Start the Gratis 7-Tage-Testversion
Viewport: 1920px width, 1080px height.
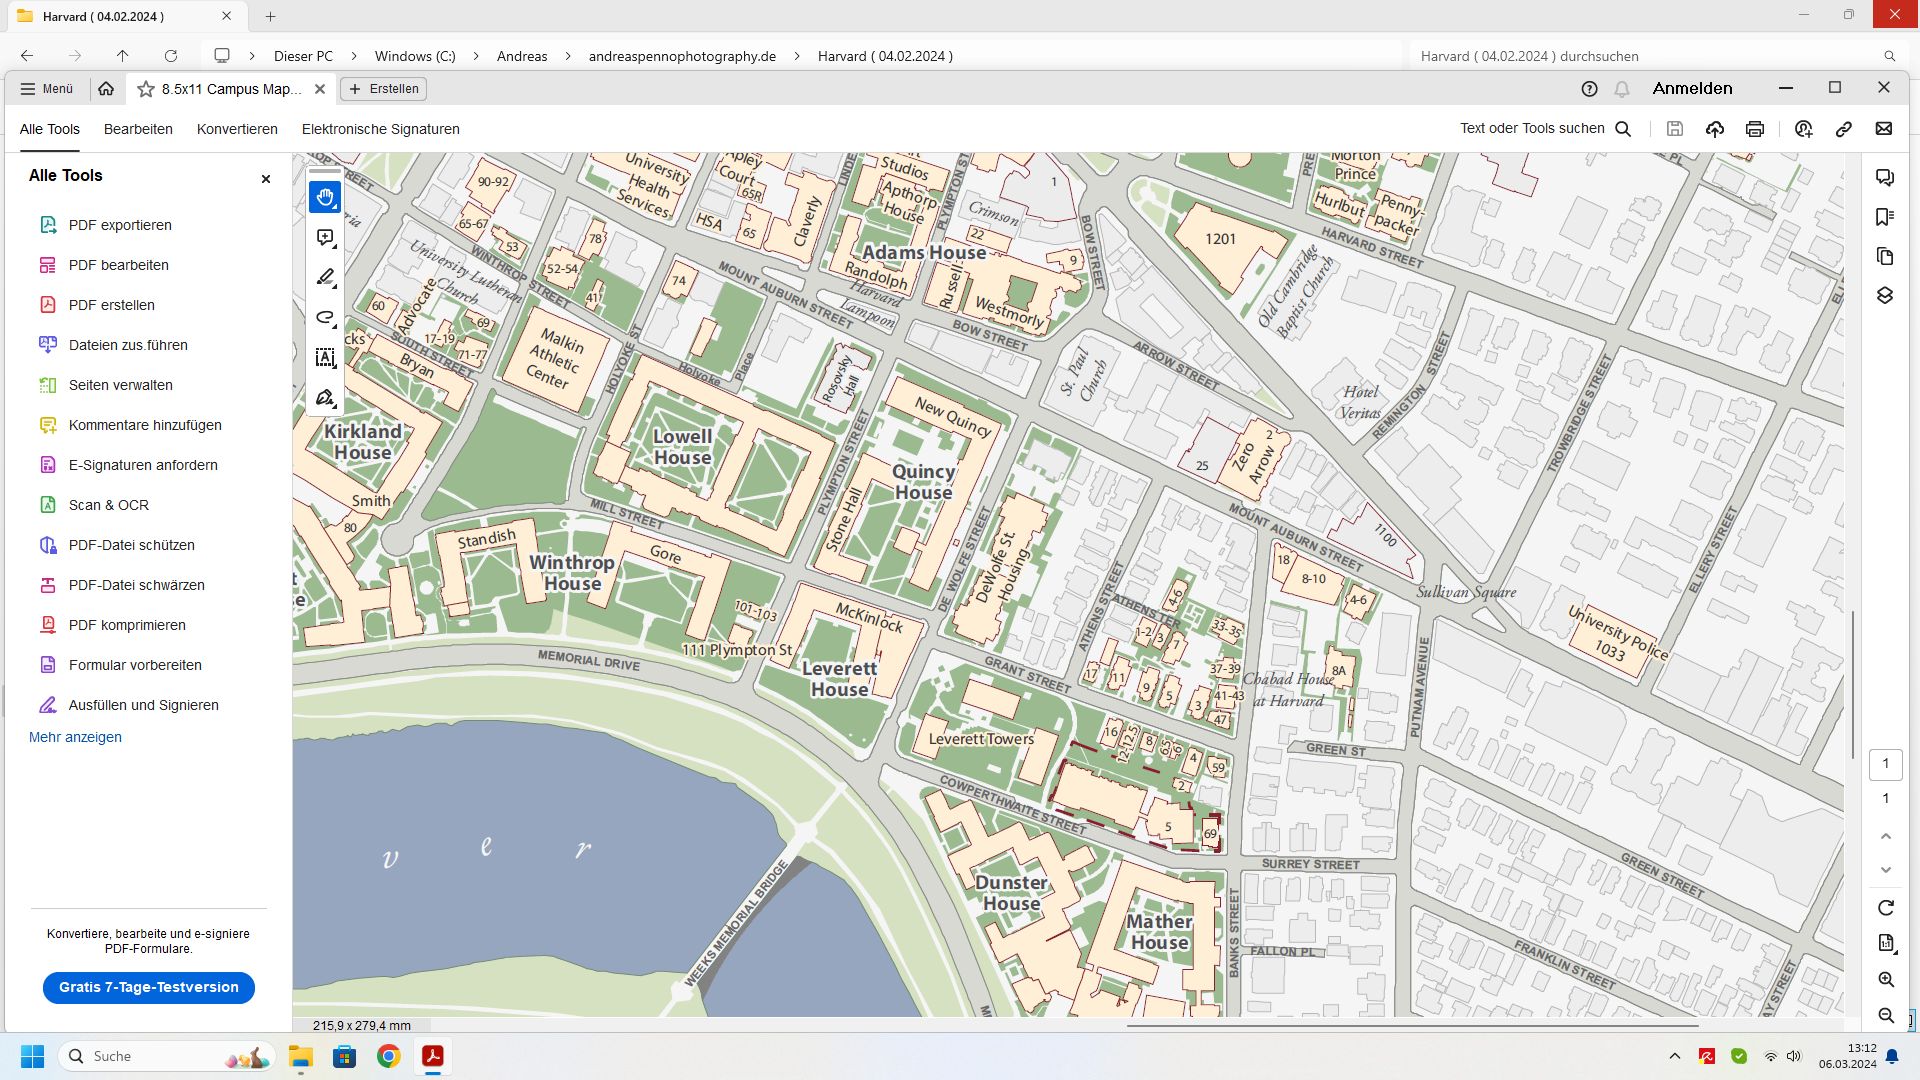tap(149, 987)
